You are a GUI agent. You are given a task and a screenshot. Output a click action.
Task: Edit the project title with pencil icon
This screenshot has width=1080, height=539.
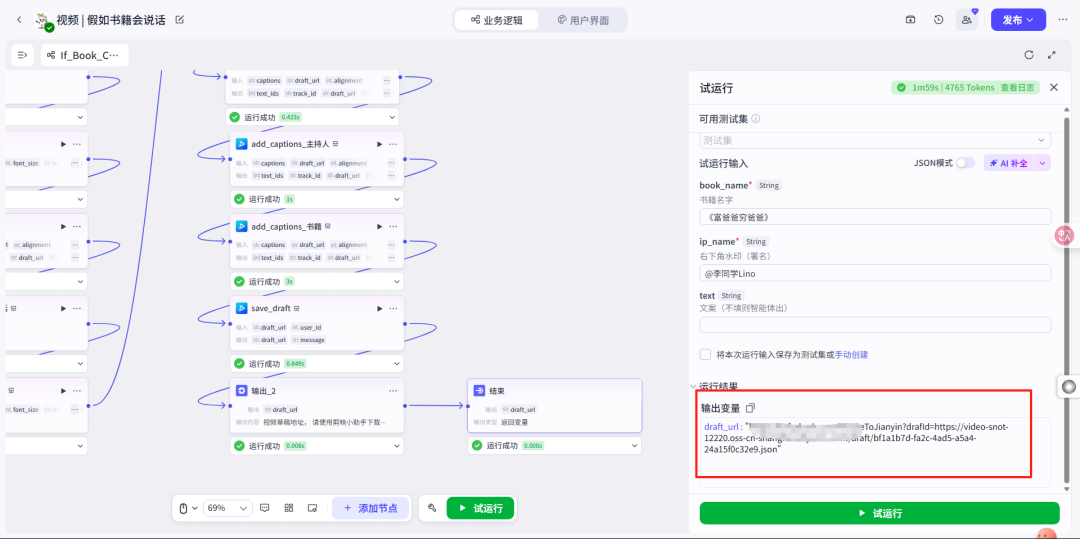[180, 20]
